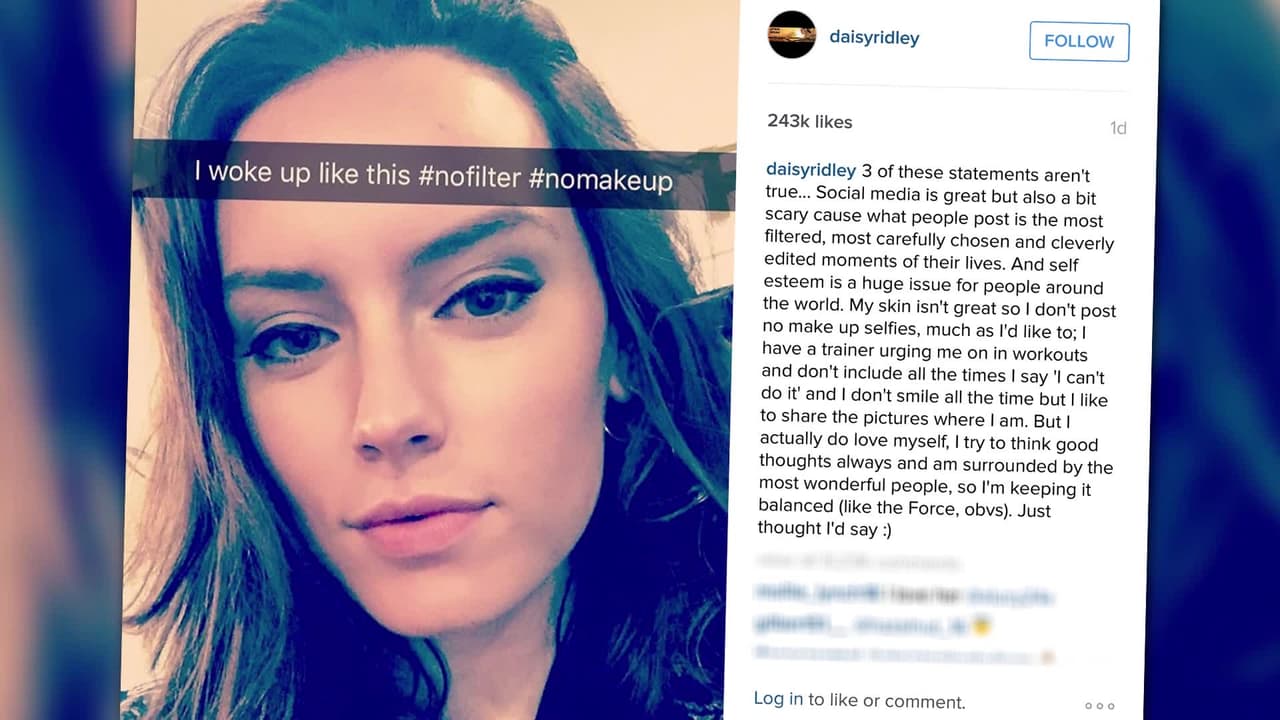Click the Log in link
1280x720 pixels.
pos(778,699)
